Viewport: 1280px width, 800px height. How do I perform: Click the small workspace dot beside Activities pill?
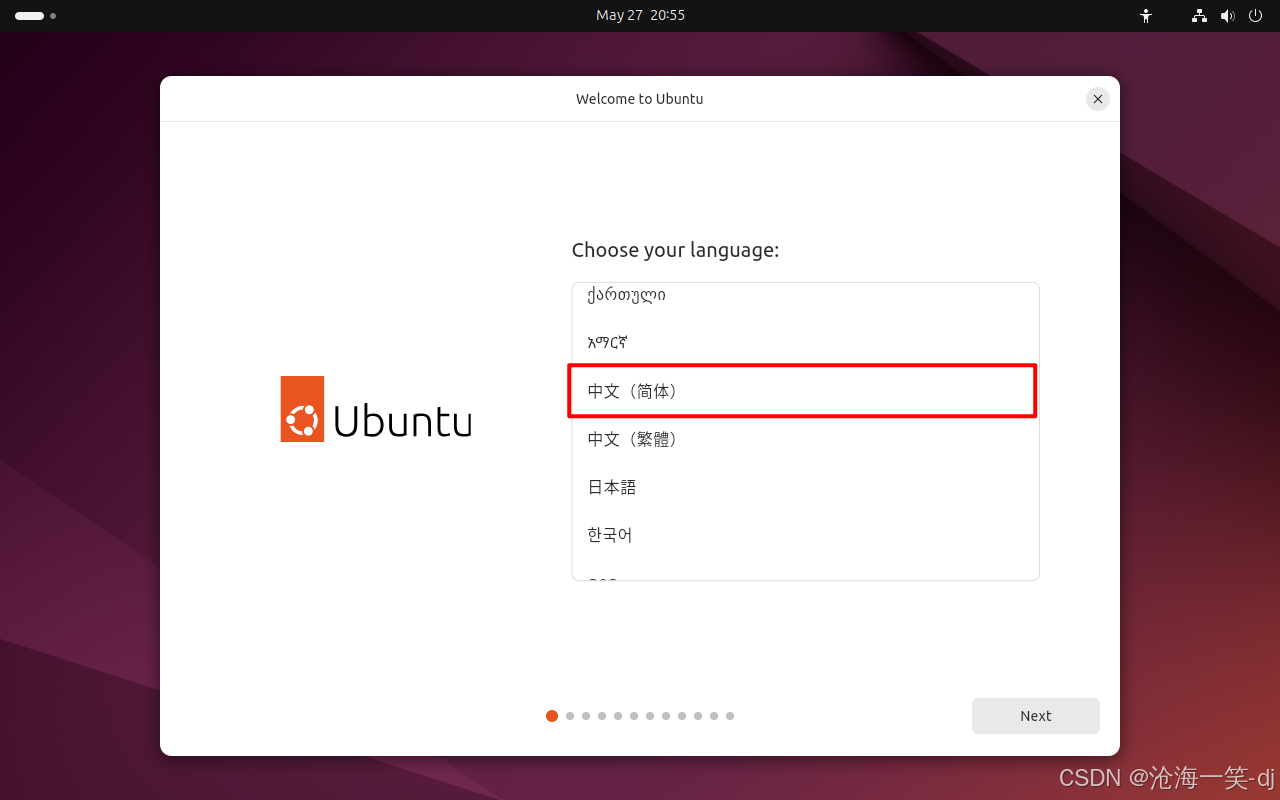tap(53, 16)
